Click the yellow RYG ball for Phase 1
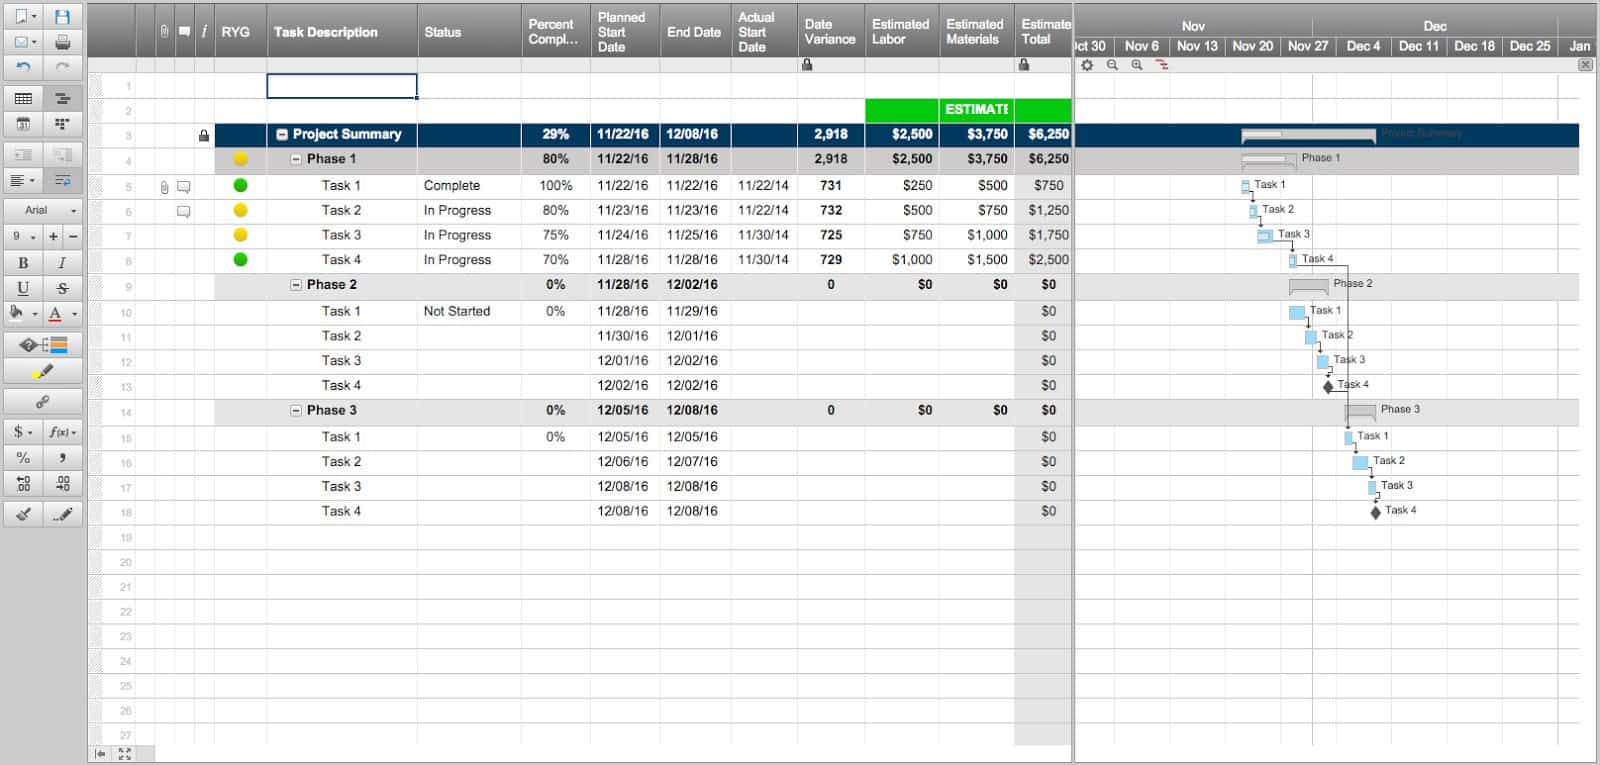 click(x=240, y=159)
